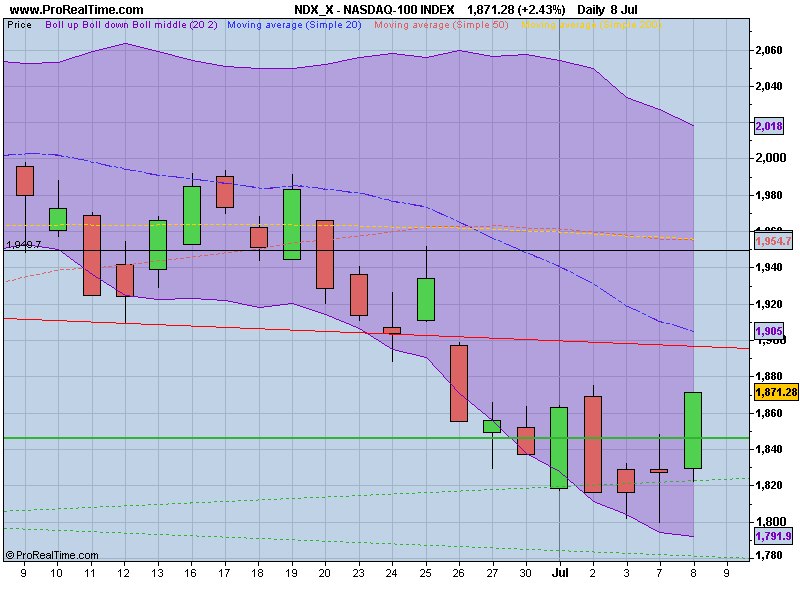The width and height of the screenshot is (800, 600).
Task: Select the green candlestick for date 16
Action: pos(192,215)
